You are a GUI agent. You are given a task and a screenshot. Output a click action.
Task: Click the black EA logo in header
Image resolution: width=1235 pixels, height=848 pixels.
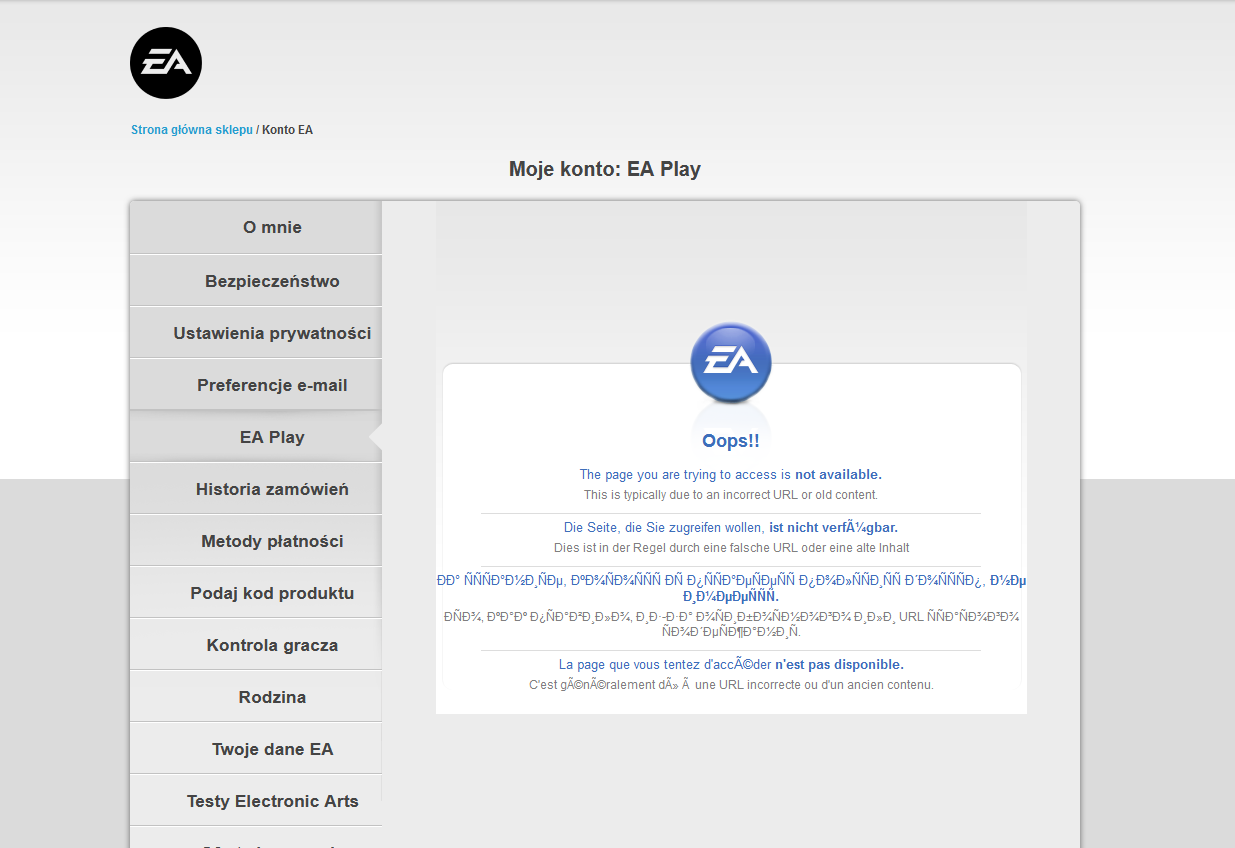pos(166,63)
